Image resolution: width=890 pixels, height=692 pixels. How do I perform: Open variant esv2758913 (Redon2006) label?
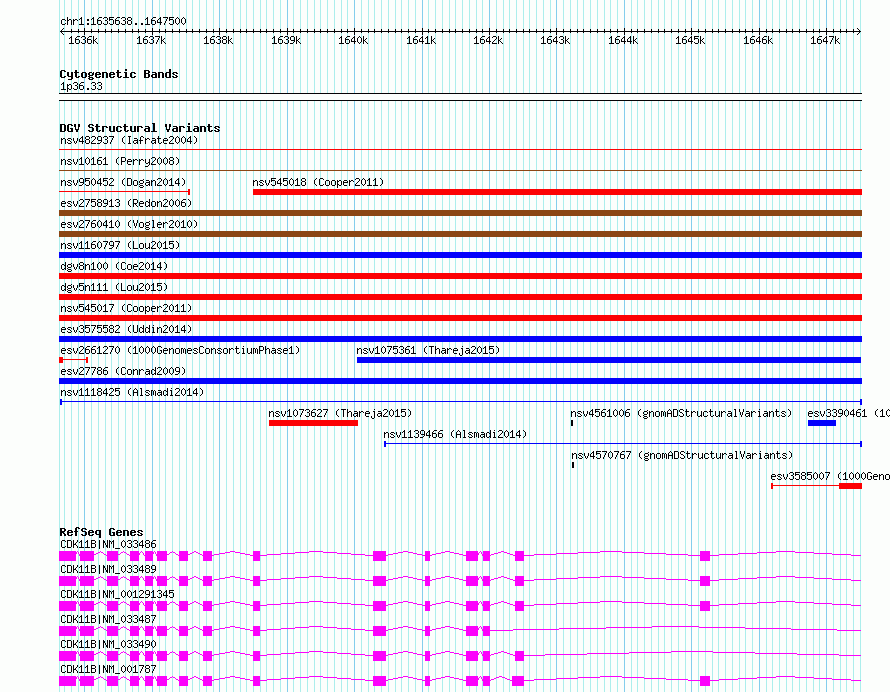click(126, 203)
